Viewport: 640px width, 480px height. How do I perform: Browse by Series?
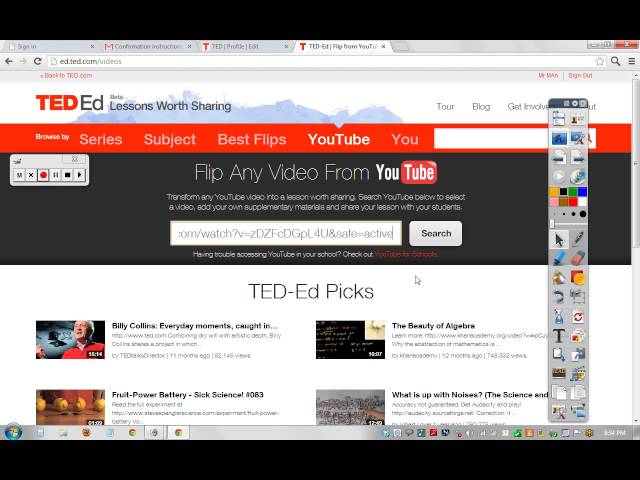point(101,139)
